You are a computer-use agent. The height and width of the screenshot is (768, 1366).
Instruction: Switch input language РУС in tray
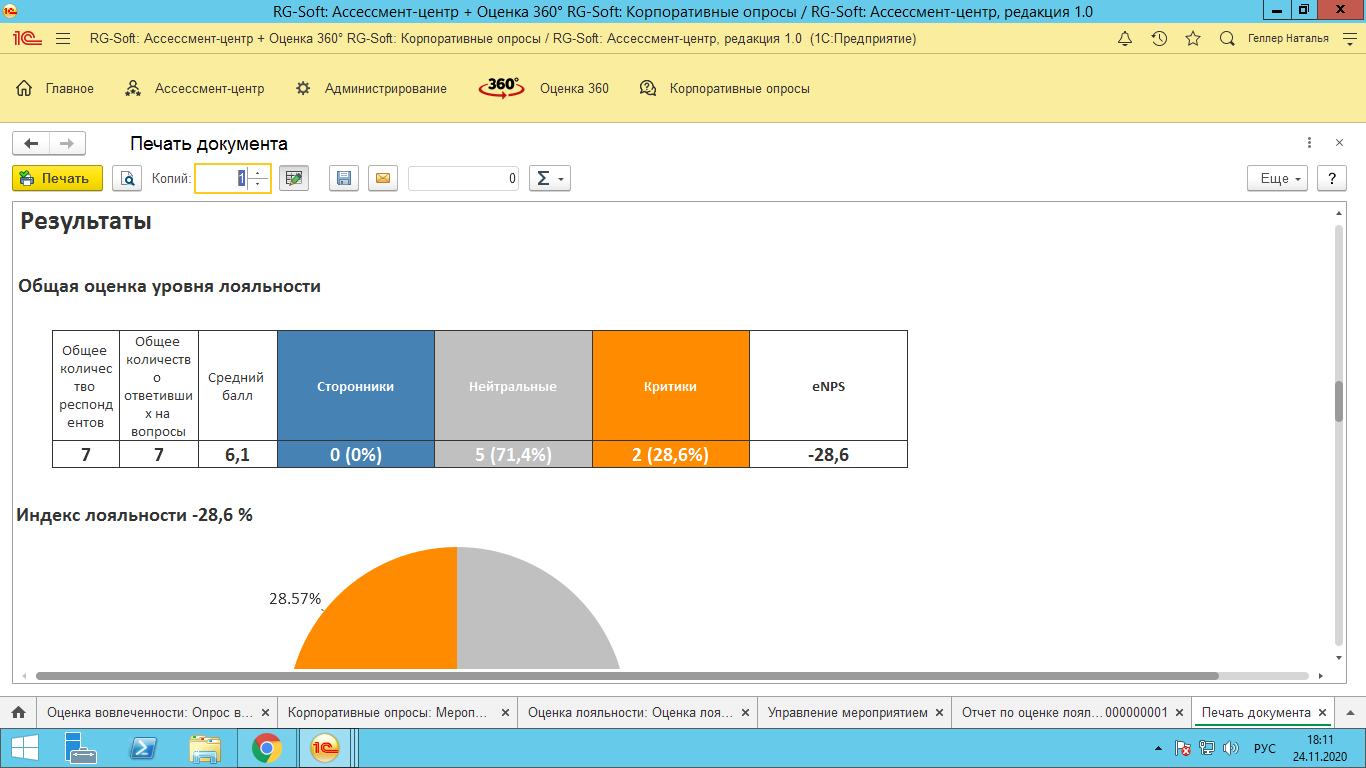point(1265,748)
